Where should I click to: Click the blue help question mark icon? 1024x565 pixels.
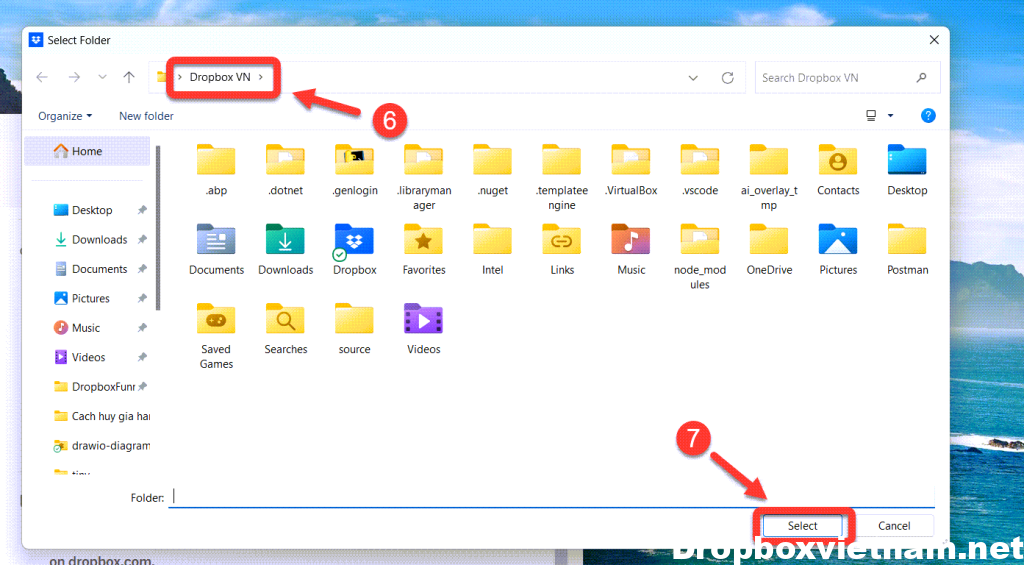point(928,116)
